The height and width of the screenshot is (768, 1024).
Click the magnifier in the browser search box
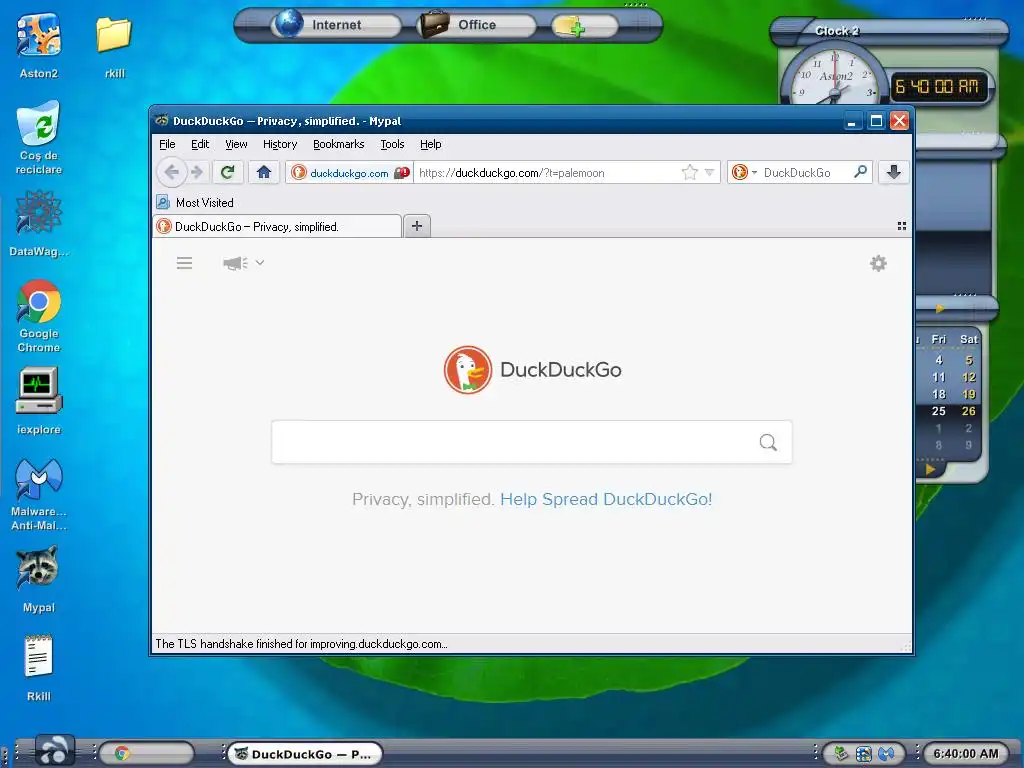click(x=861, y=172)
